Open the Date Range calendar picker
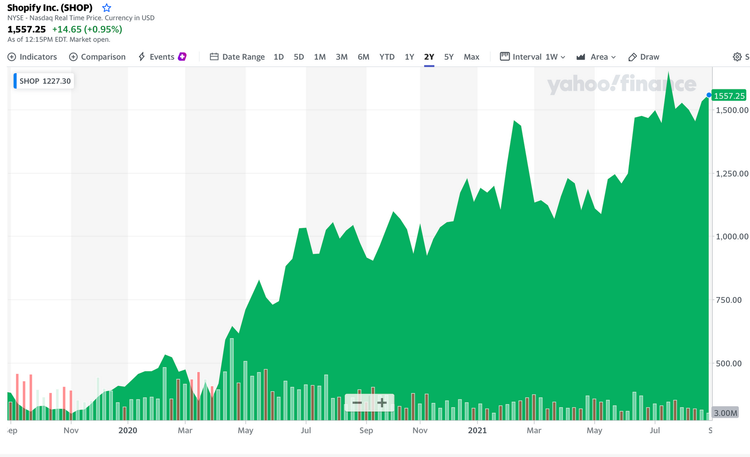This screenshot has width=750, height=457. (237, 57)
